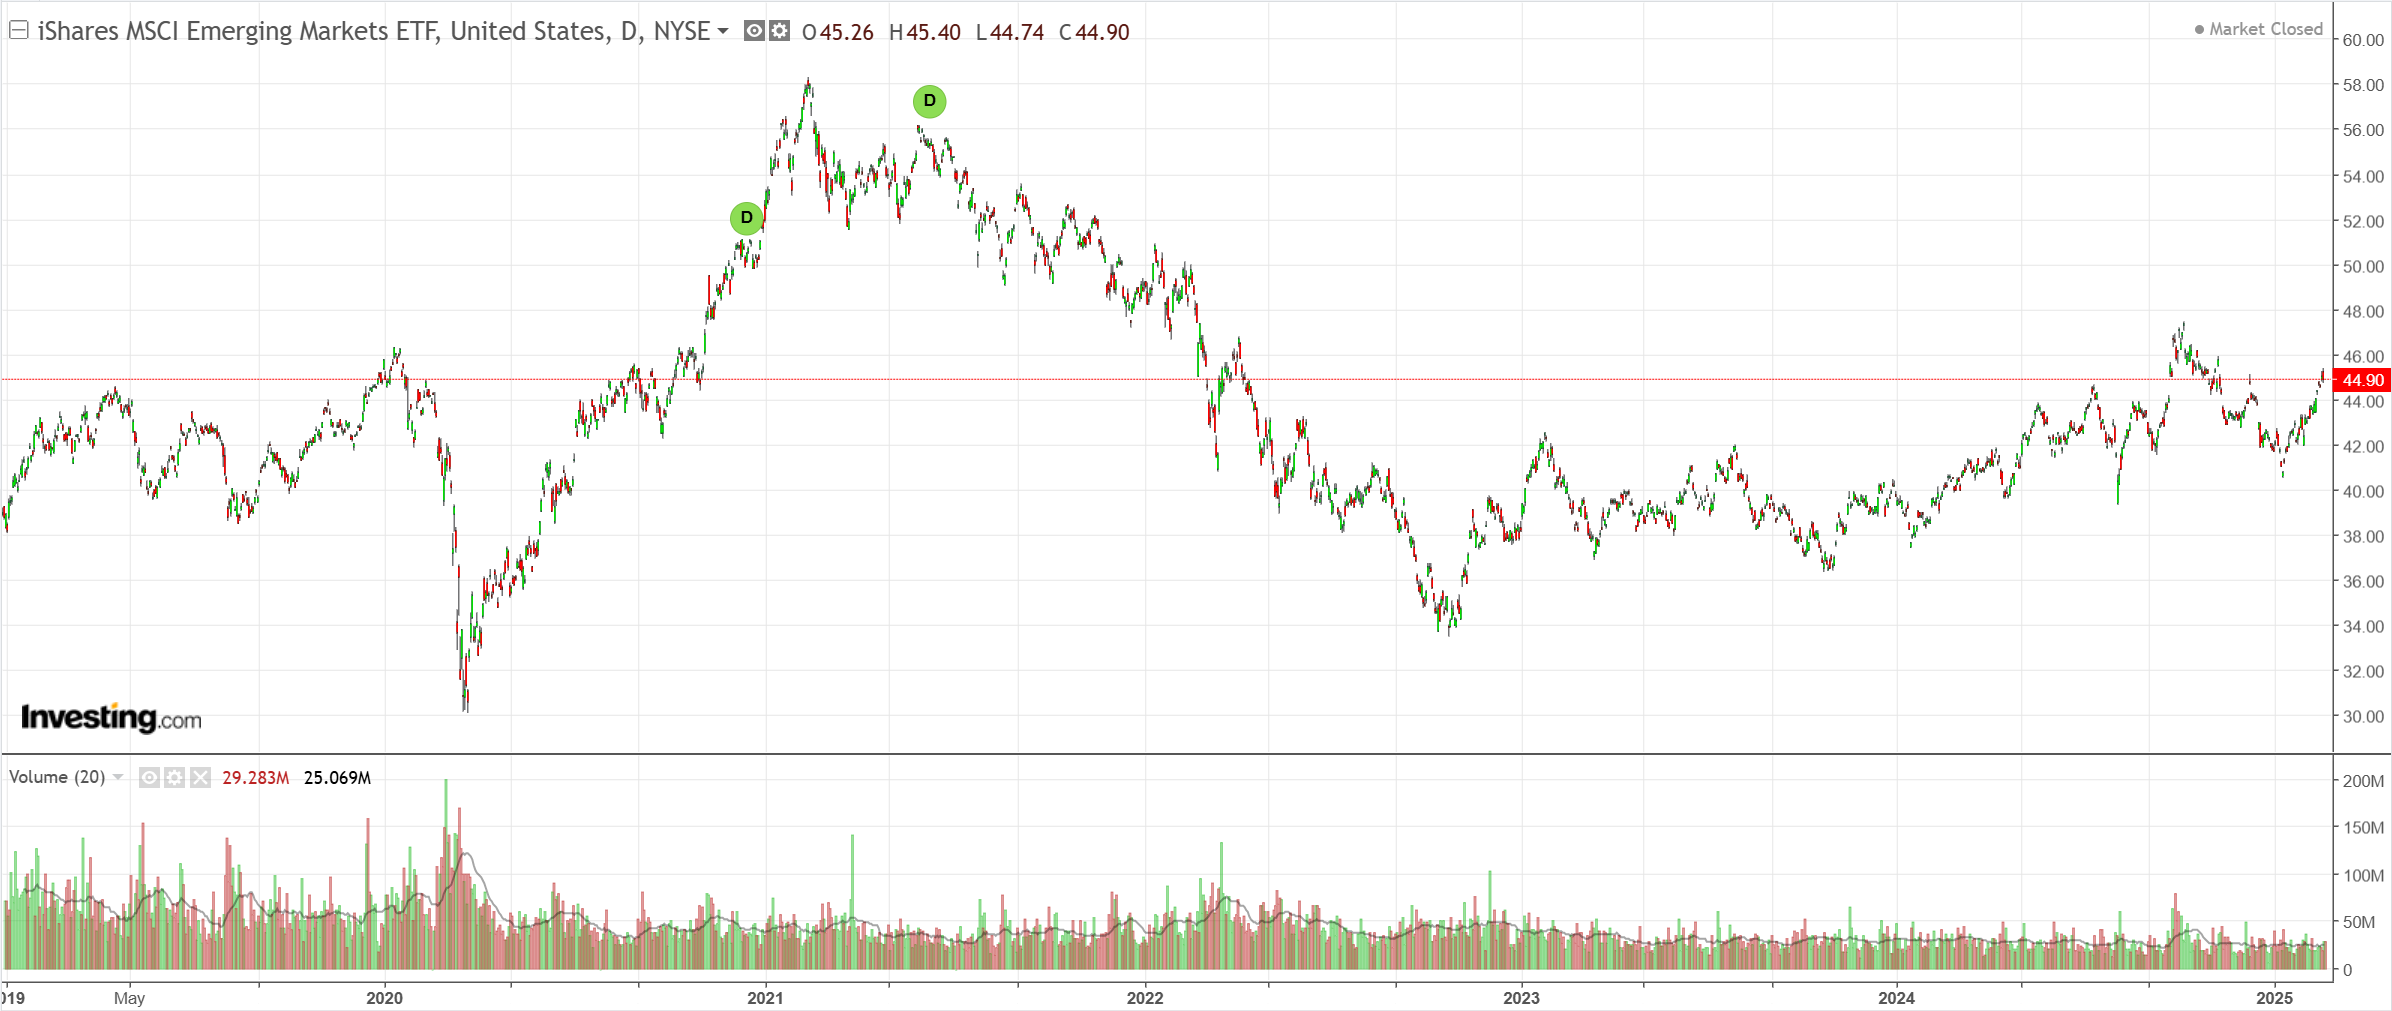
Task: Click the 2021 label on the time axis
Action: click(765, 998)
